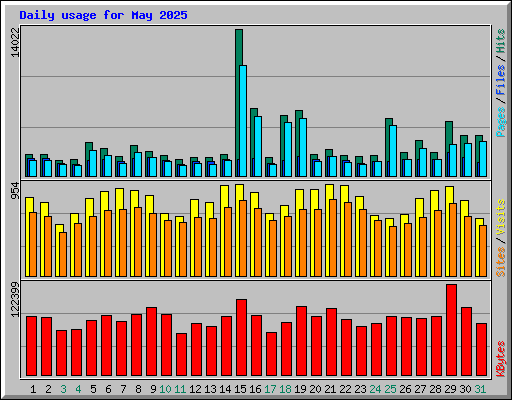Click day label 3 on x-axis

point(63,389)
